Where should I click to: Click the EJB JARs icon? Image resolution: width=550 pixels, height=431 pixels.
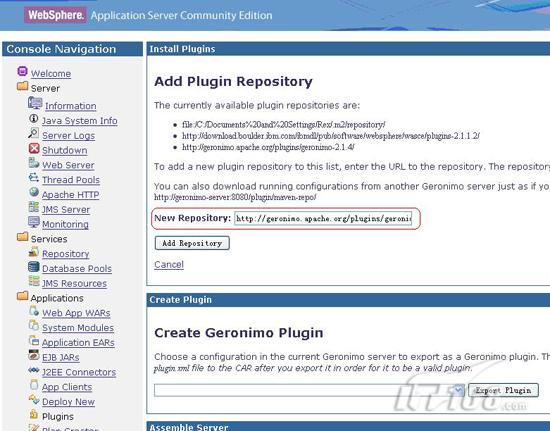[34, 355]
